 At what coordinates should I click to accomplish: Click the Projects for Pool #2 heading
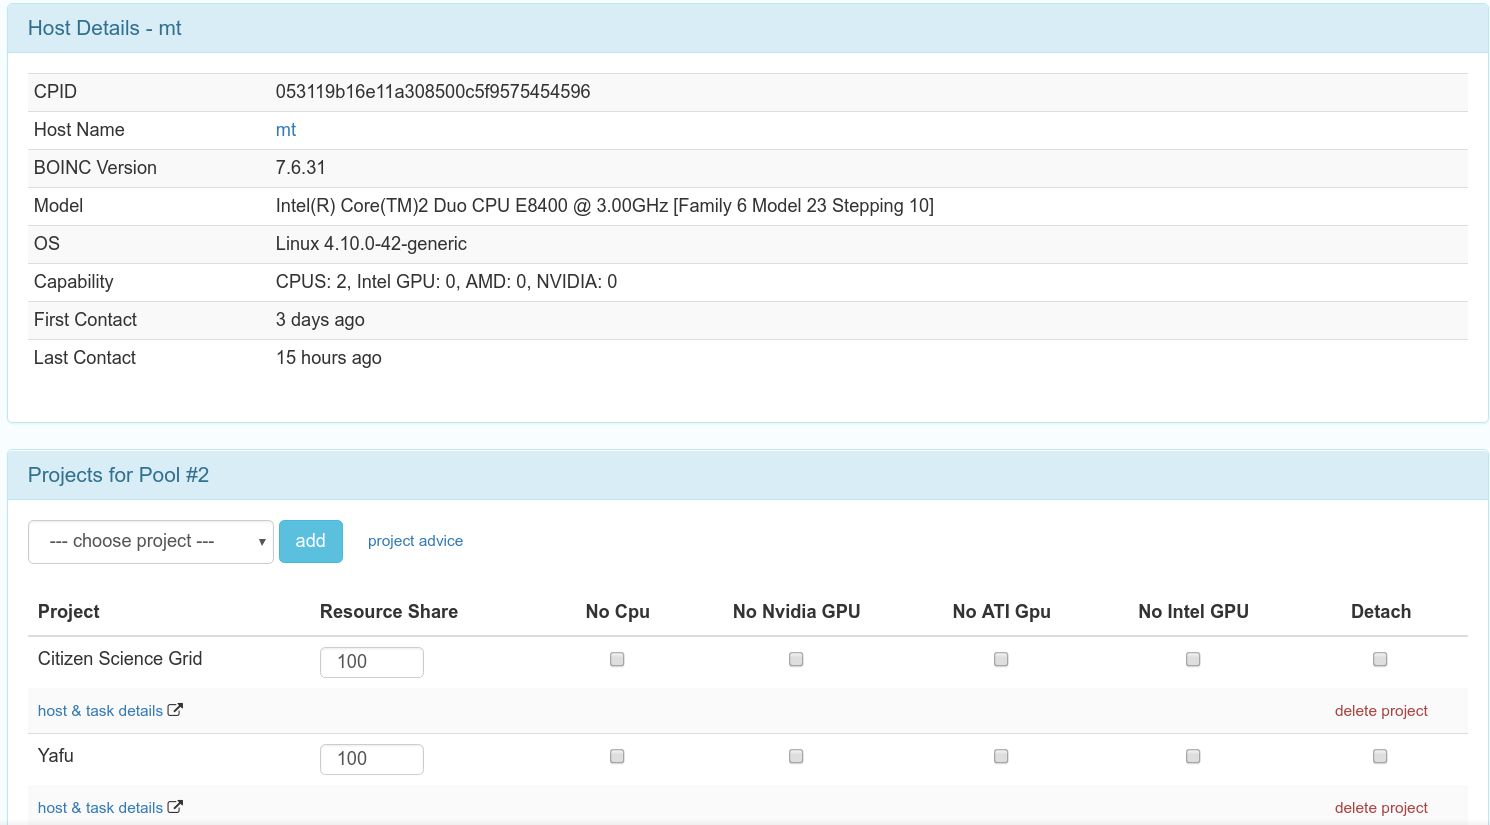pos(118,475)
